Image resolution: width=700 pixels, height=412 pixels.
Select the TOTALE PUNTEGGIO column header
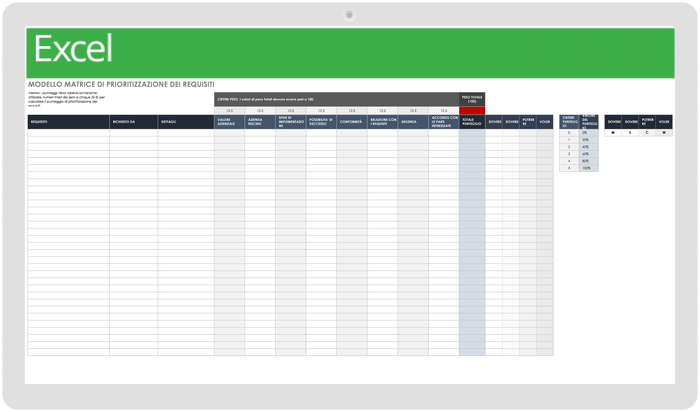[472, 122]
